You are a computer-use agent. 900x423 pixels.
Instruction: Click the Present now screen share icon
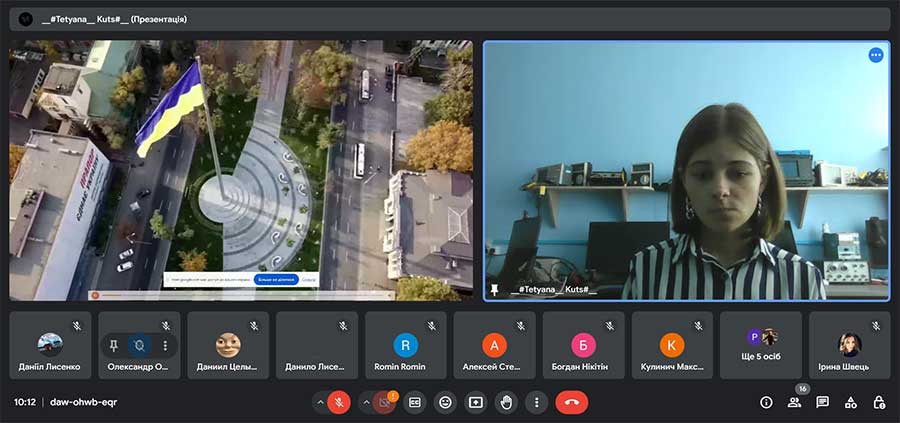point(476,402)
